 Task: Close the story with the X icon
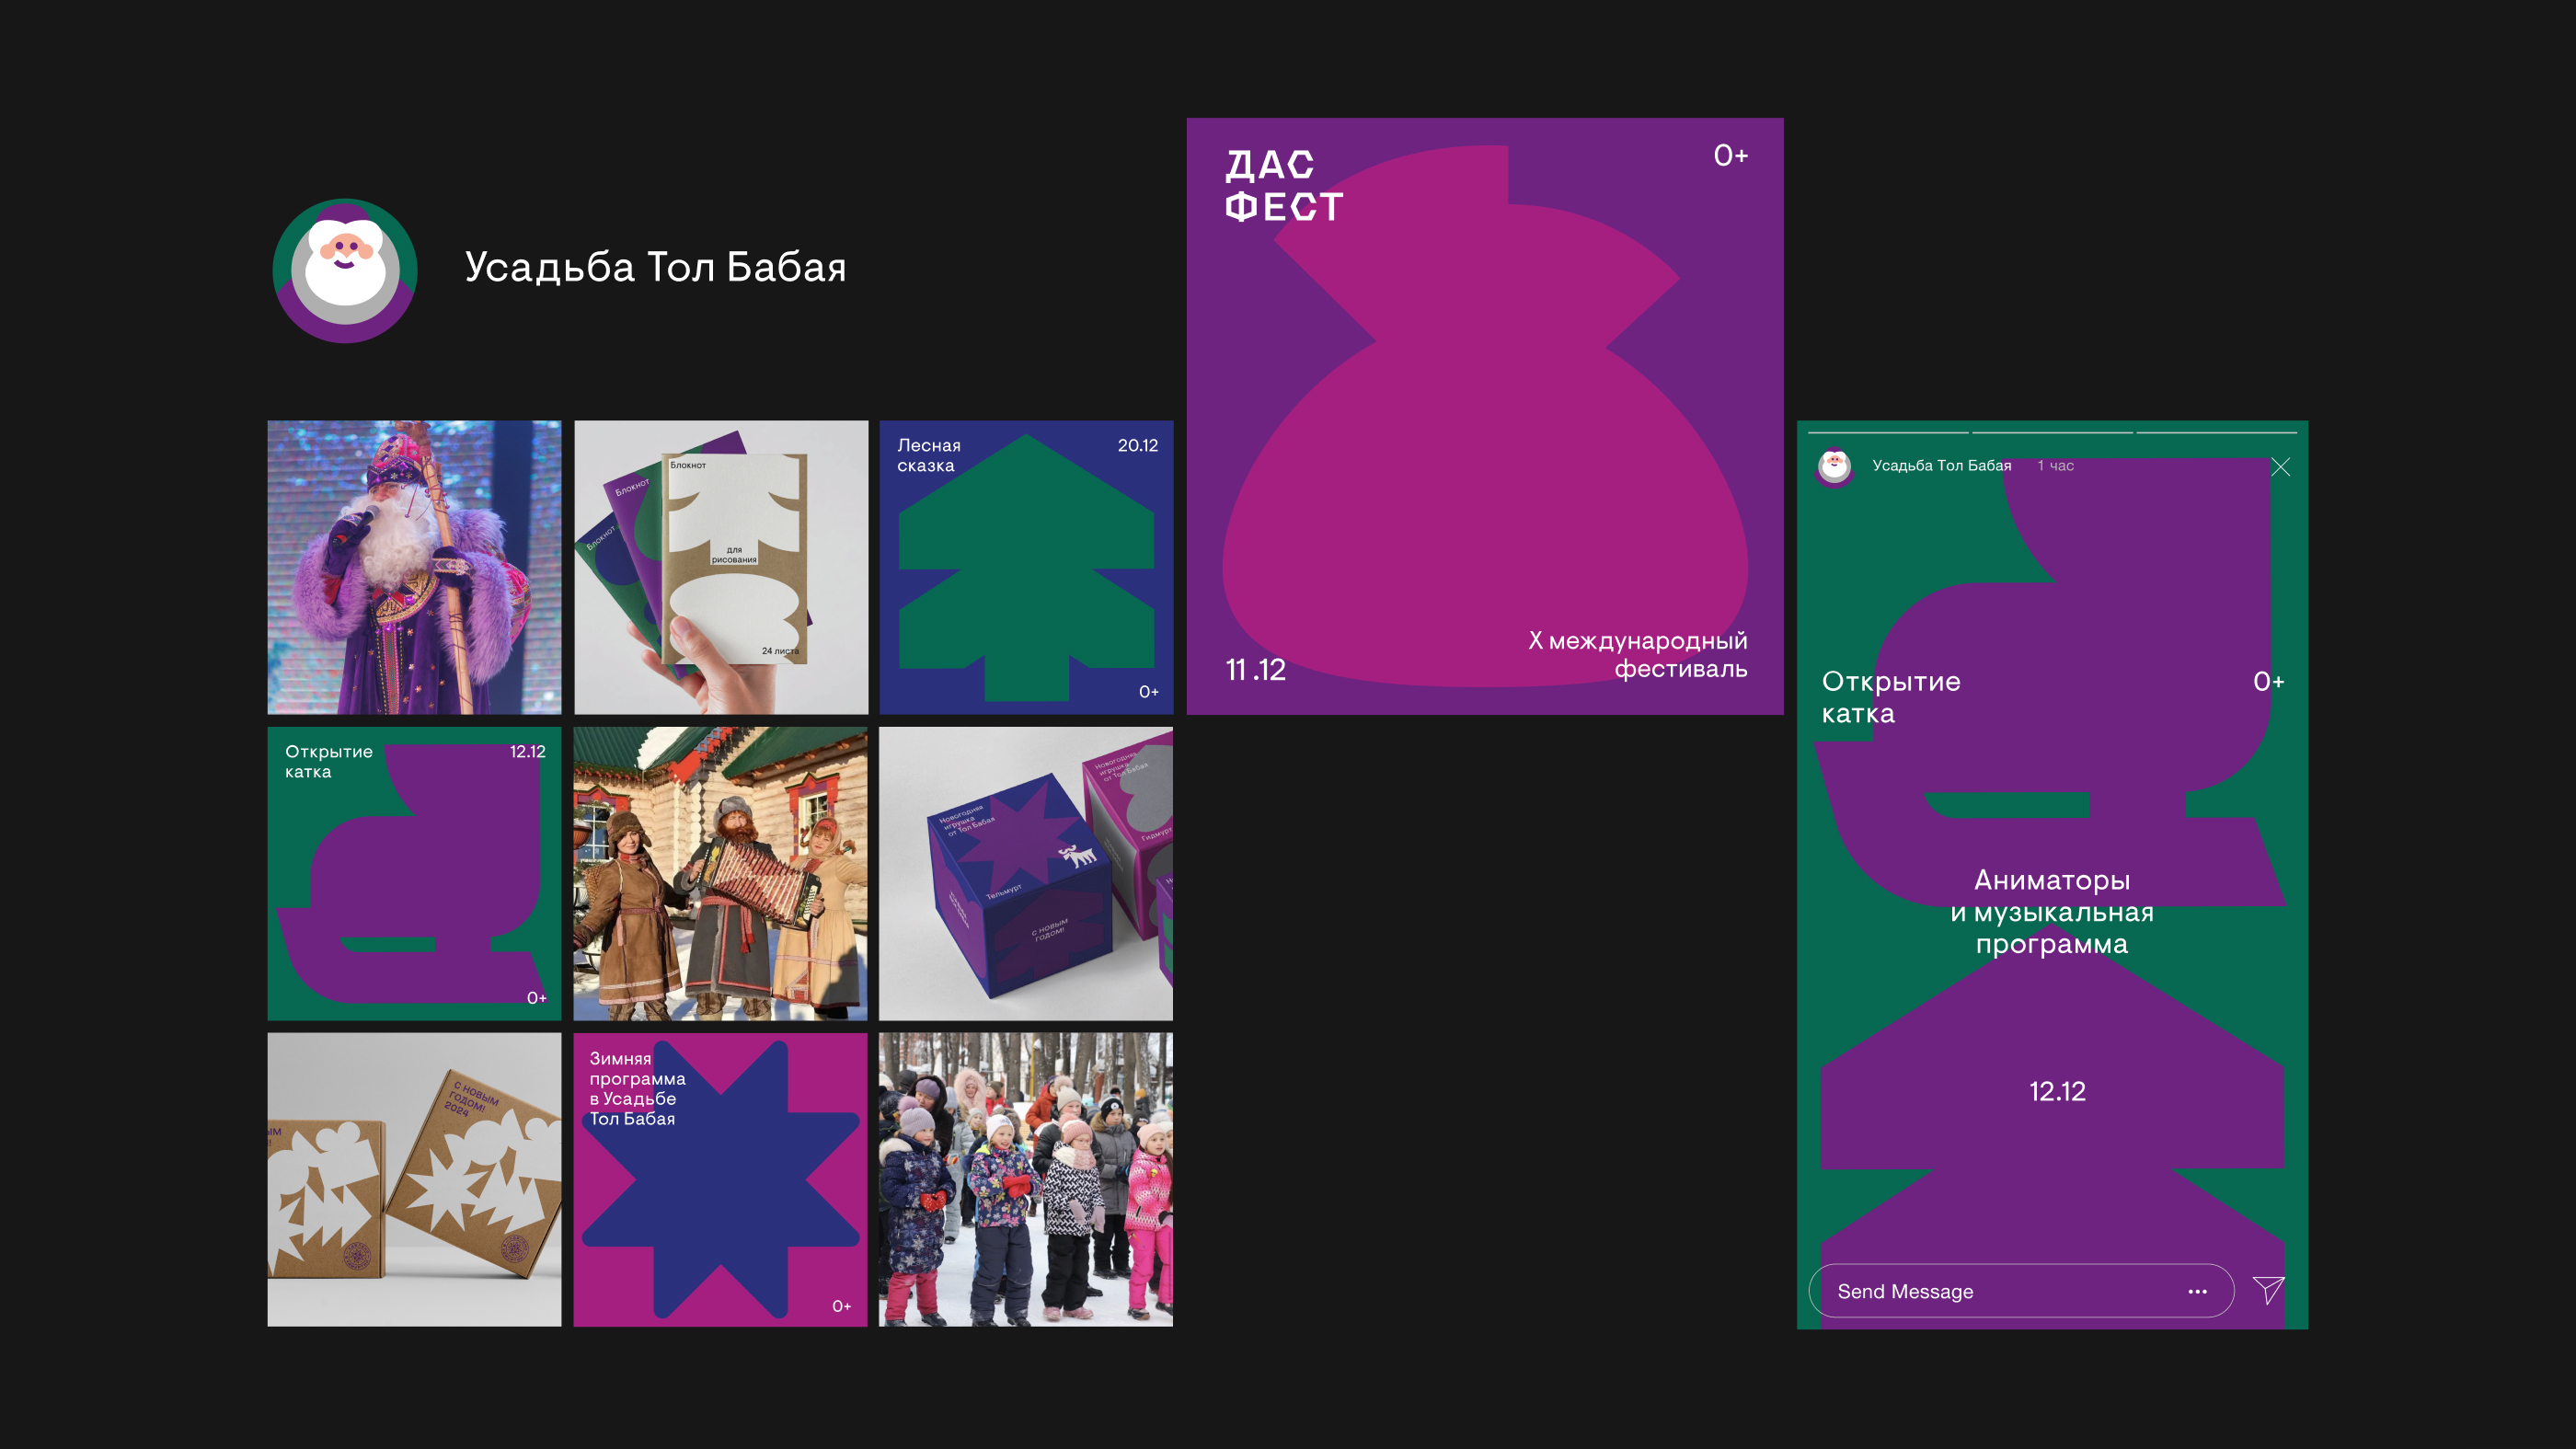point(2280,467)
